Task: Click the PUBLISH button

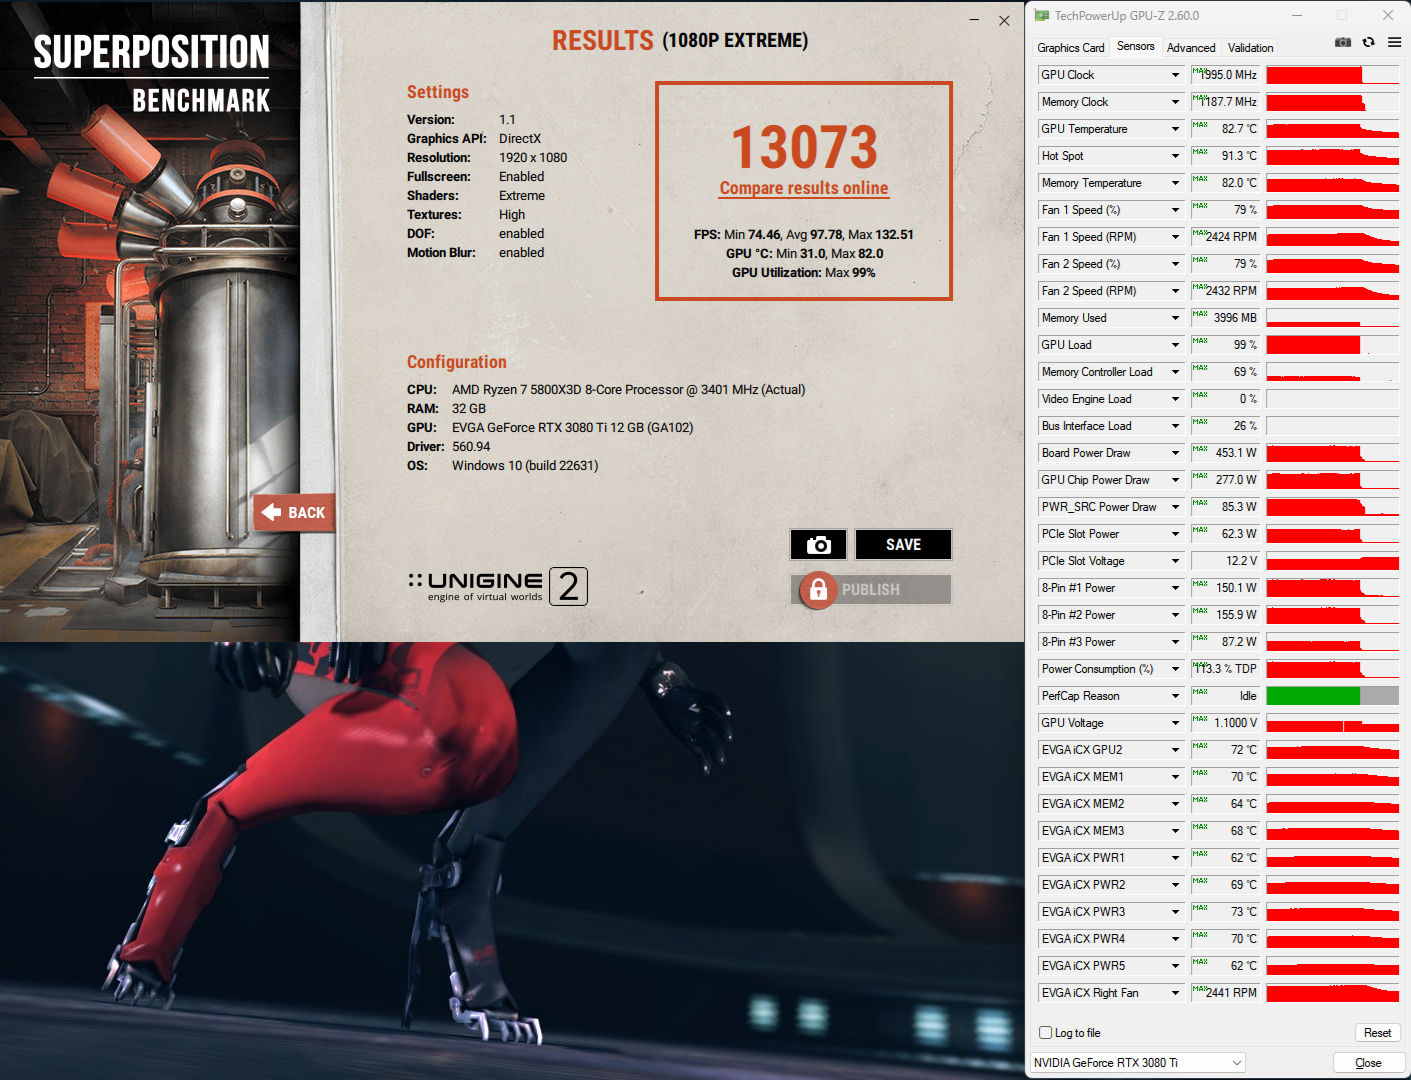Action: point(871,590)
